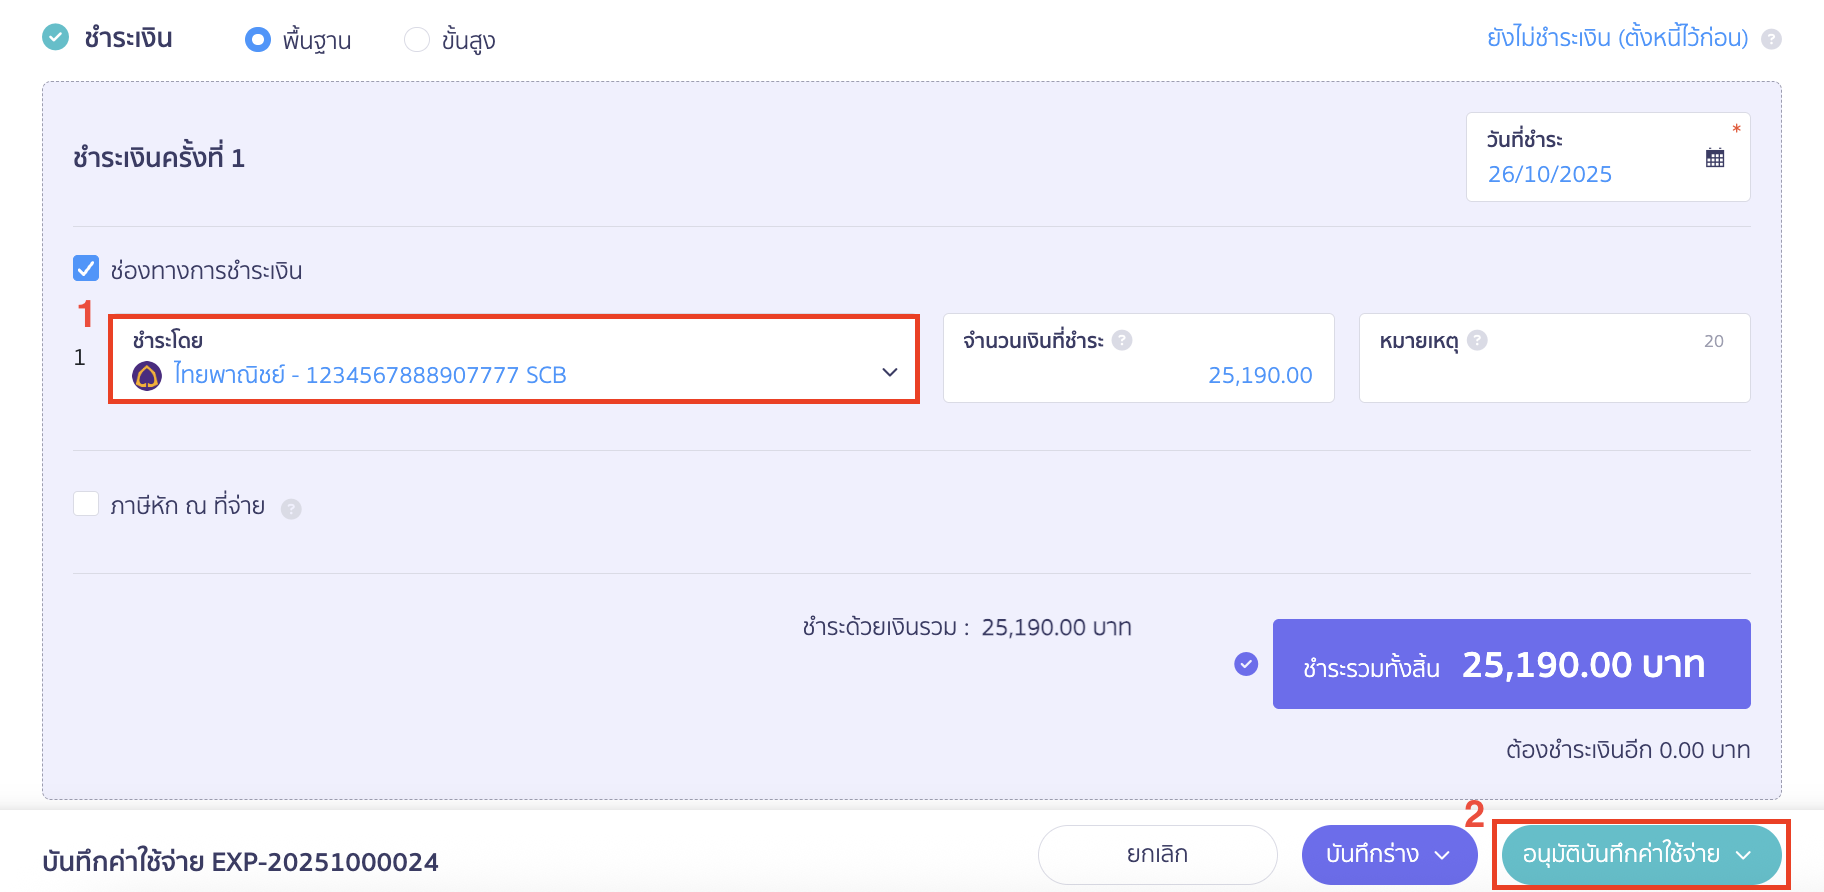Select the พื้นฐาน radio option

pos(258,40)
